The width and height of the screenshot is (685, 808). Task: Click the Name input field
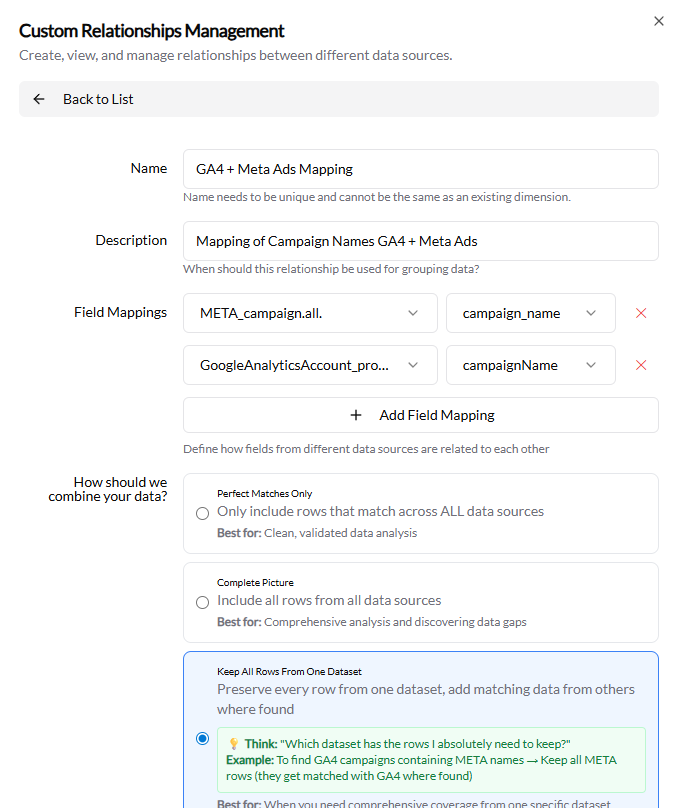(420, 169)
